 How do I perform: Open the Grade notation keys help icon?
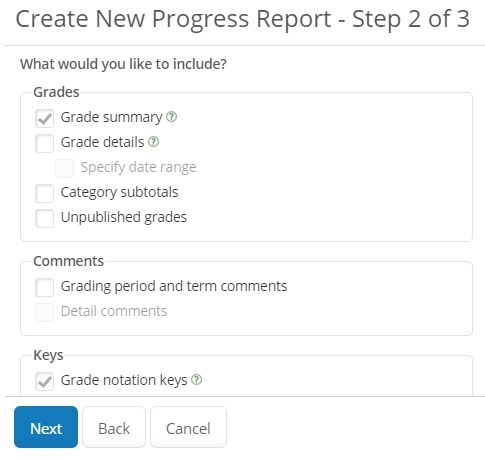pyautogui.click(x=197, y=380)
